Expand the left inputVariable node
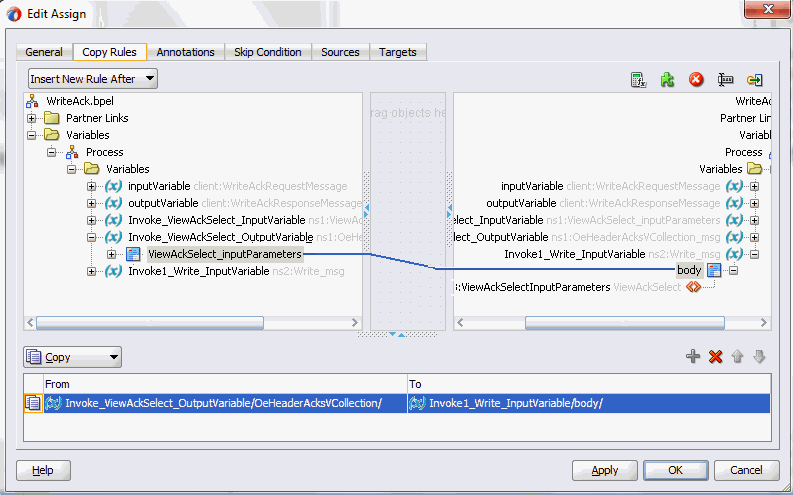793x495 pixels. pos(91,186)
